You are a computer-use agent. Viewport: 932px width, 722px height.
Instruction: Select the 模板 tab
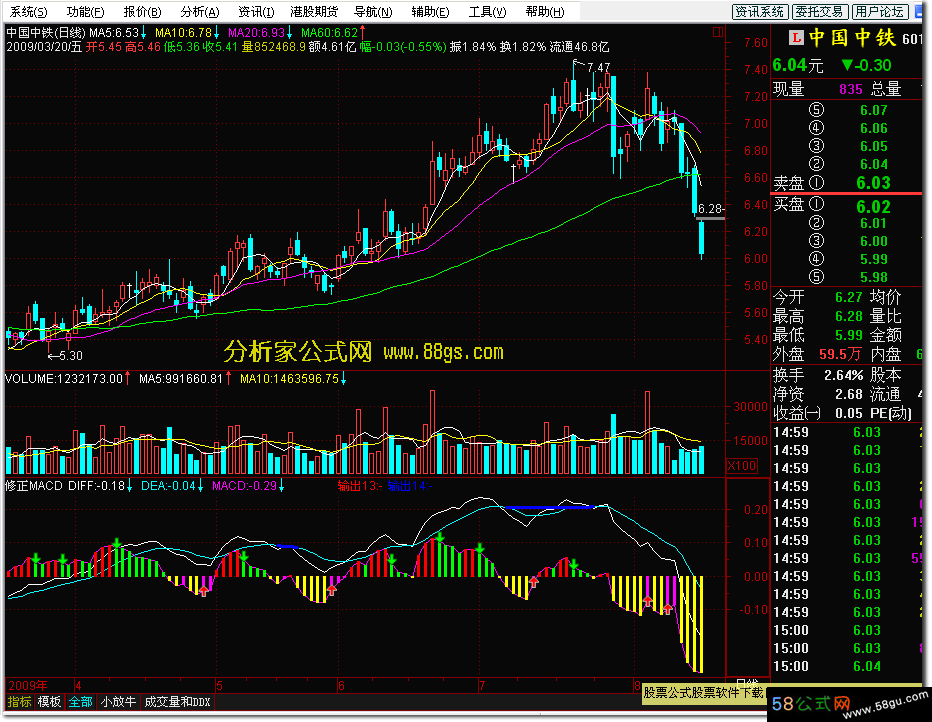pos(49,702)
